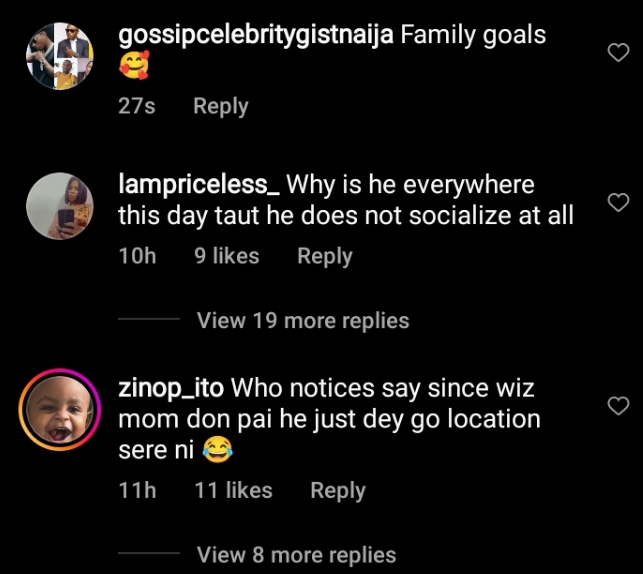Open zinop_ito username link
The image size is (643, 574).
(x=171, y=387)
